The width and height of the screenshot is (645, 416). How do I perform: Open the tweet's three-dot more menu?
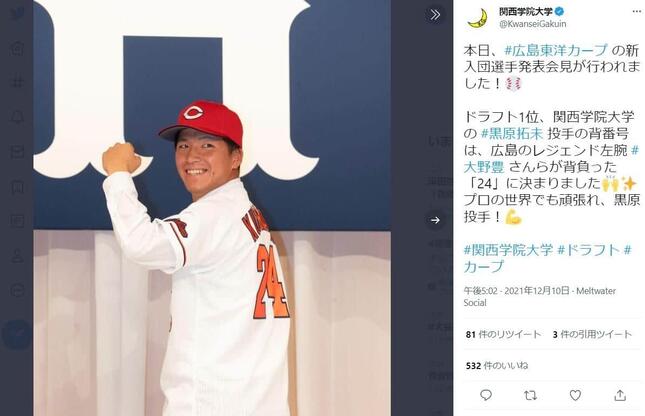click(x=636, y=12)
